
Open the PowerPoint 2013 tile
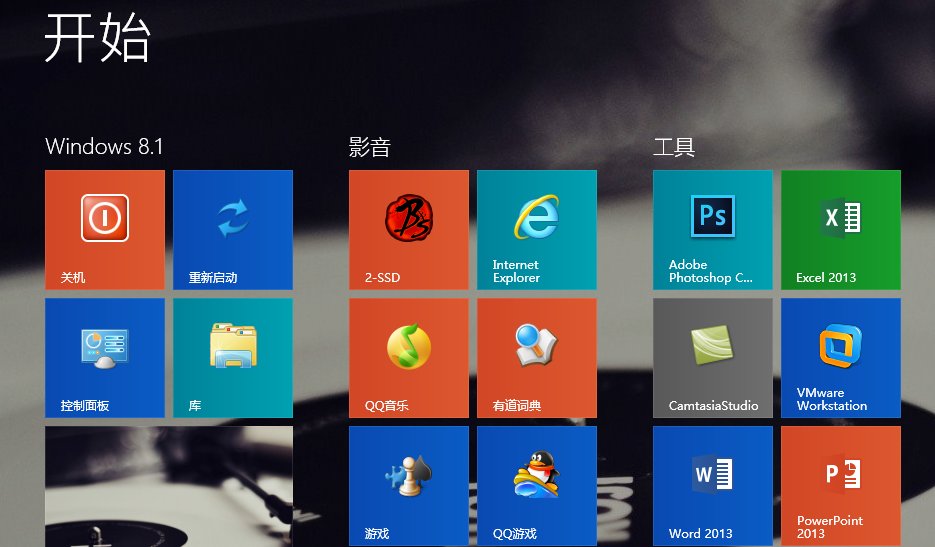tap(841, 486)
